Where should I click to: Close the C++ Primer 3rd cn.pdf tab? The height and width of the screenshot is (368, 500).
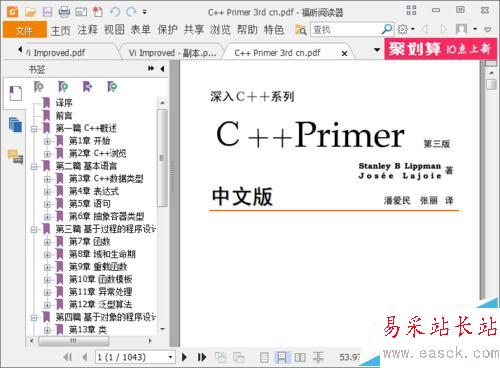345,53
